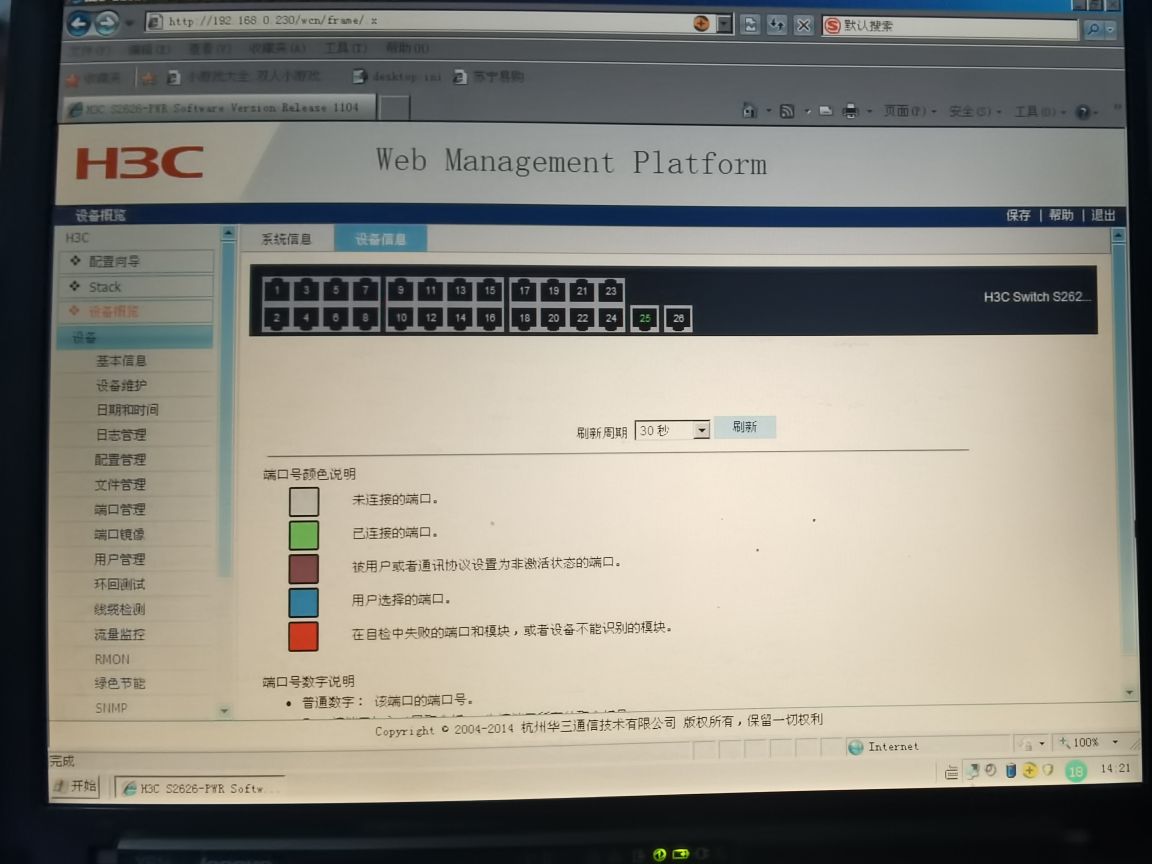Select port 11 icon
The width and height of the screenshot is (1152, 864).
(431, 289)
